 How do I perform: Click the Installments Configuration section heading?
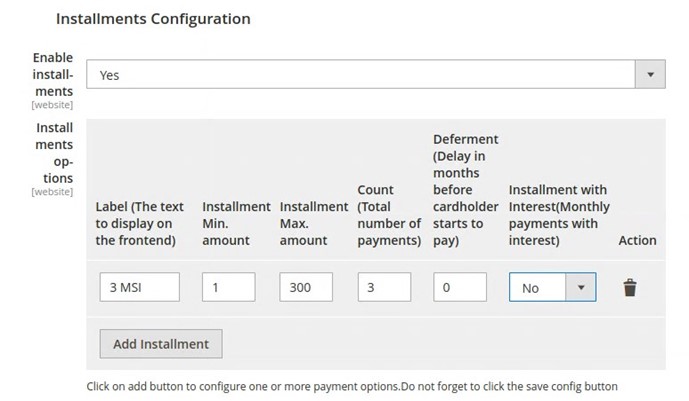[x=153, y=19]
